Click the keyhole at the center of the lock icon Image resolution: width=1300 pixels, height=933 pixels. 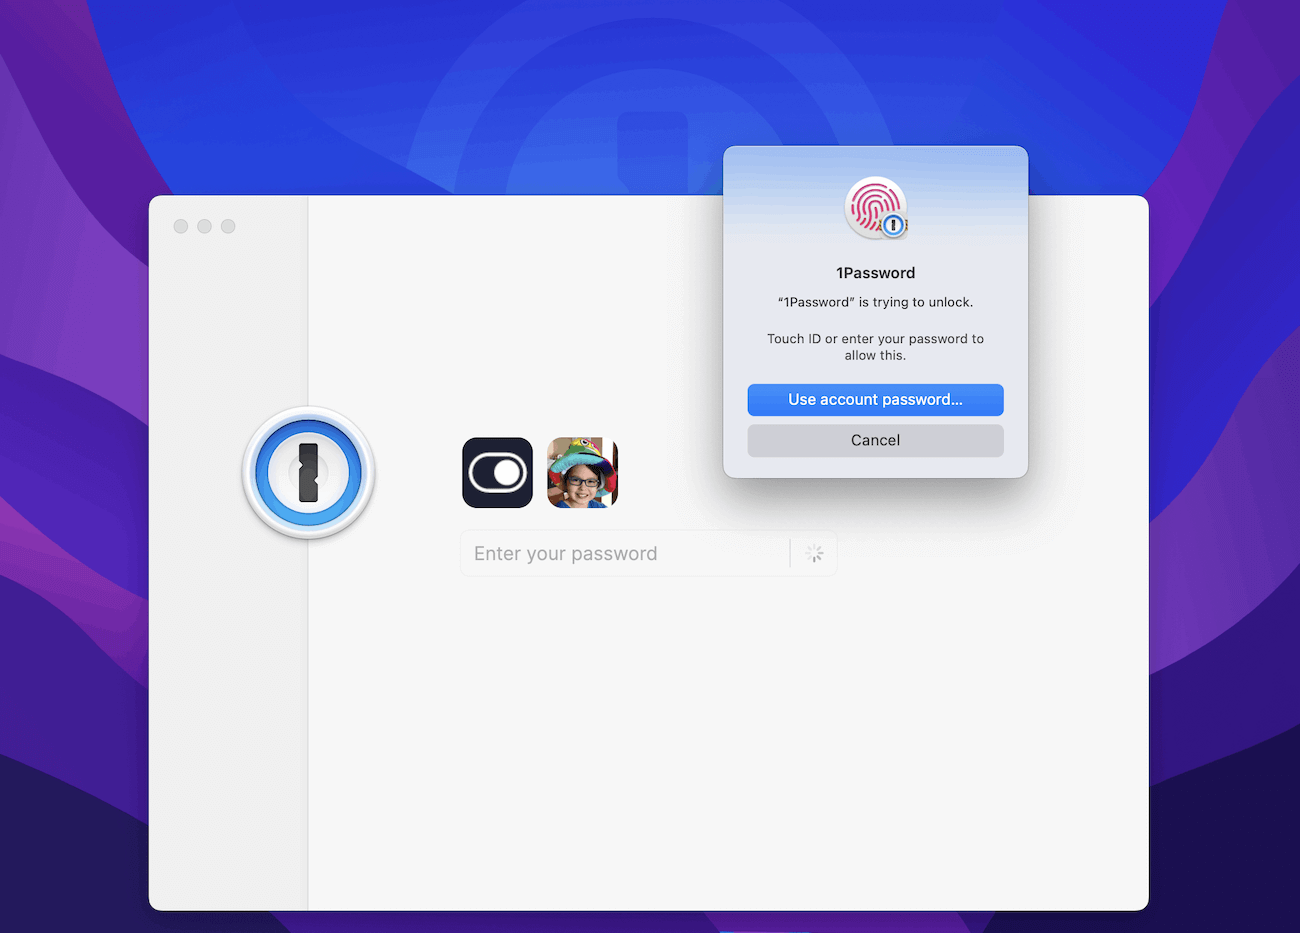point(308,472)
